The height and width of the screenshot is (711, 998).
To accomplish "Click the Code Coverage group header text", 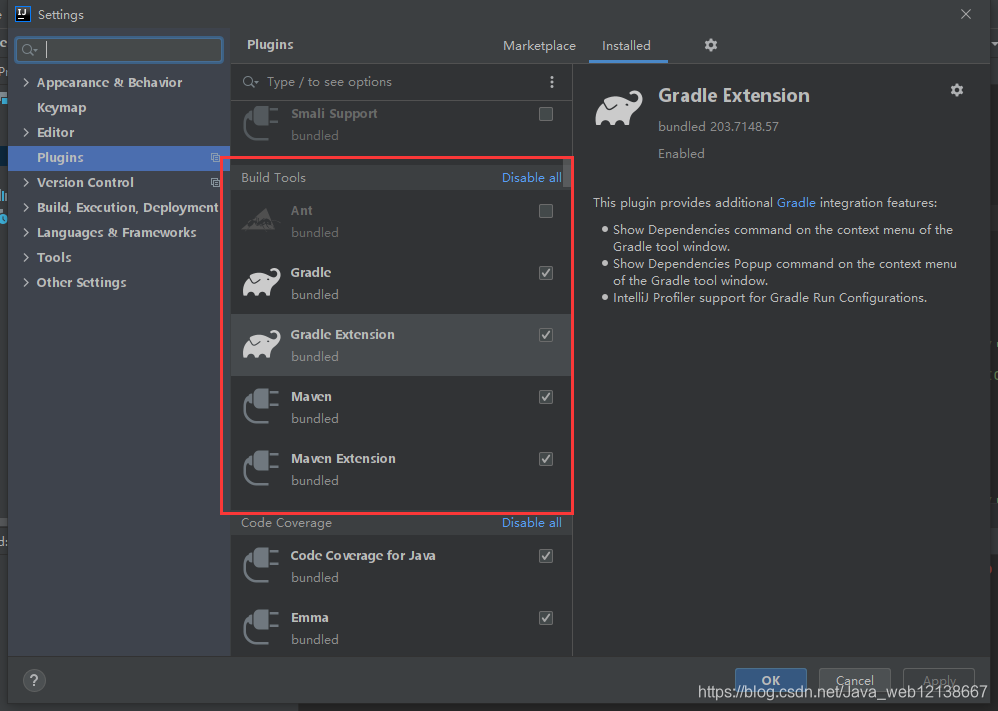I will click(286, 523).
